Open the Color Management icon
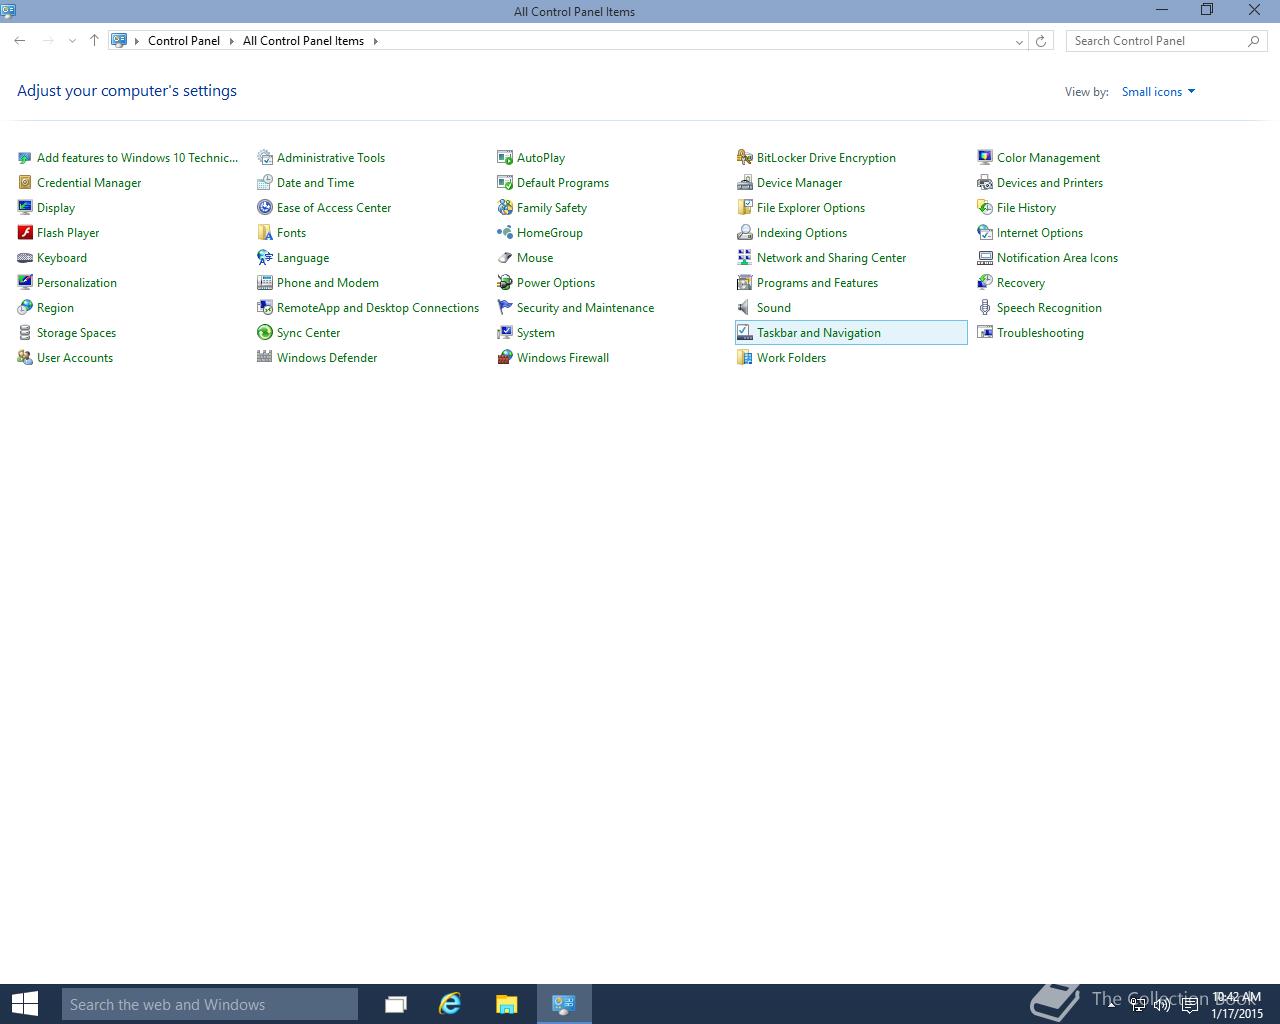Screen dimensions: 1280x1024 click(x=985, y=157)
